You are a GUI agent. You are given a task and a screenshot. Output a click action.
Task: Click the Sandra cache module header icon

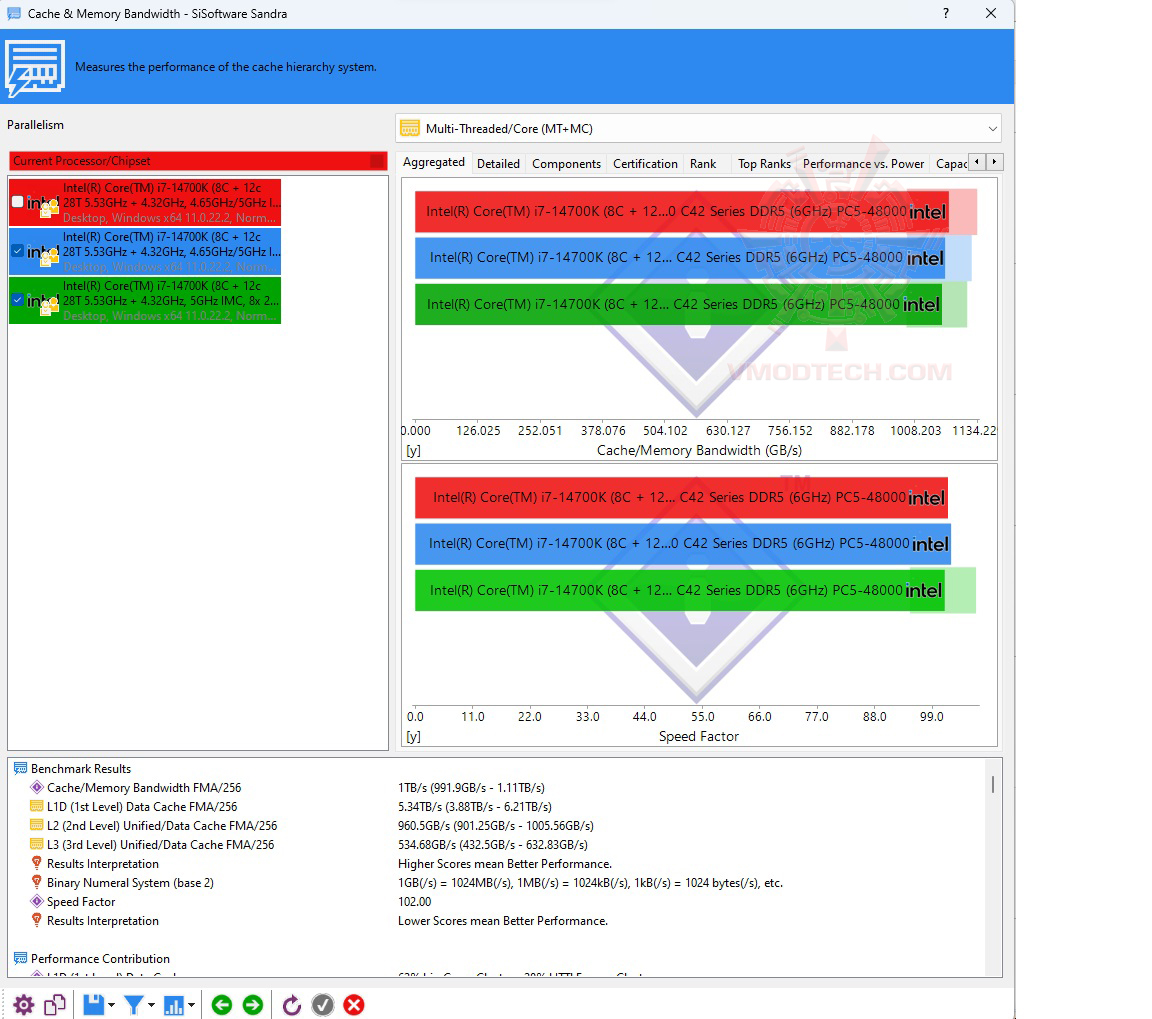point(35,68)
